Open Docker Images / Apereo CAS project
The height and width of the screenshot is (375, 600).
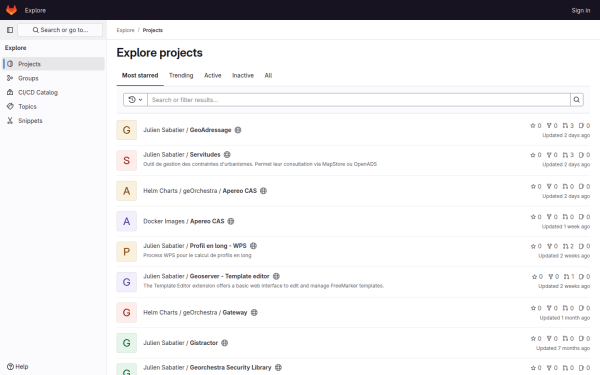(x=184, y=221)
